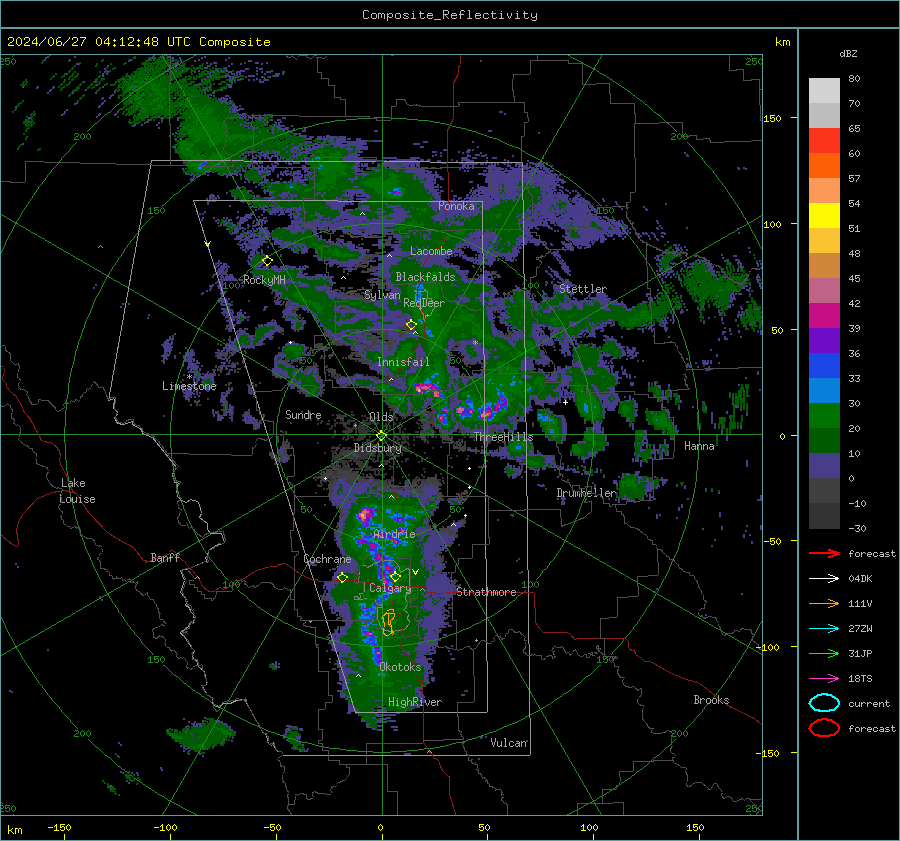Click the Didsbury label
Viewport: 900px width, 841px height.
377,448
